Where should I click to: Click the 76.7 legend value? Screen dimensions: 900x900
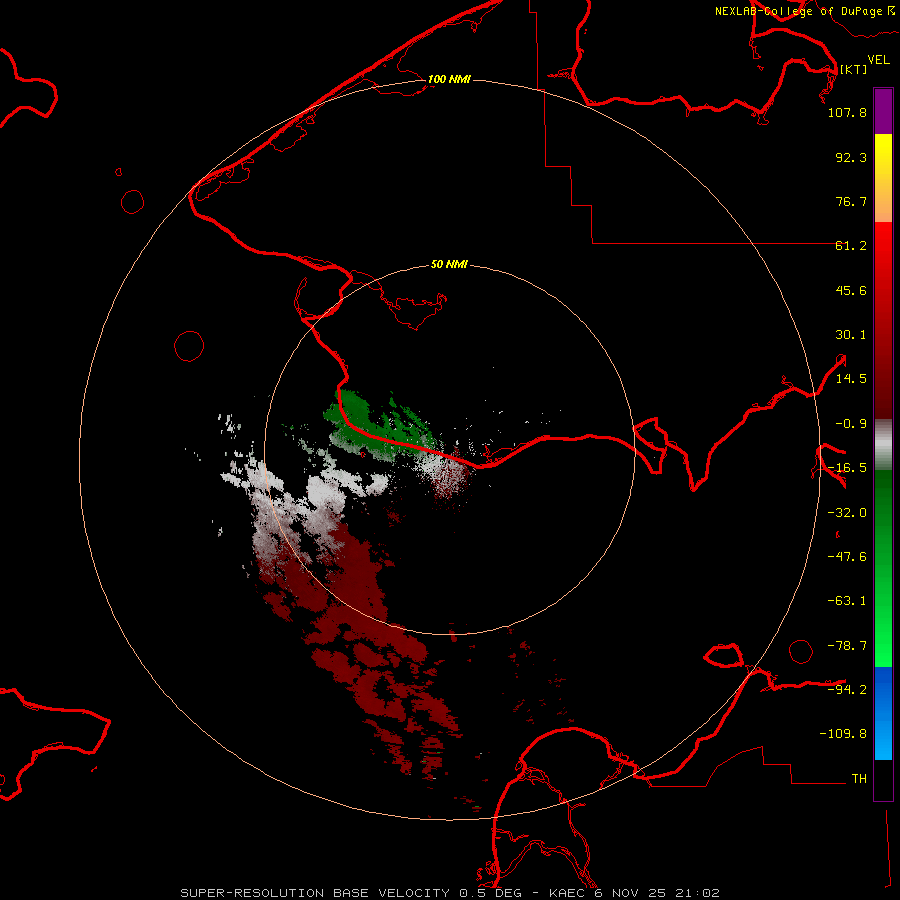coord(851,201)
